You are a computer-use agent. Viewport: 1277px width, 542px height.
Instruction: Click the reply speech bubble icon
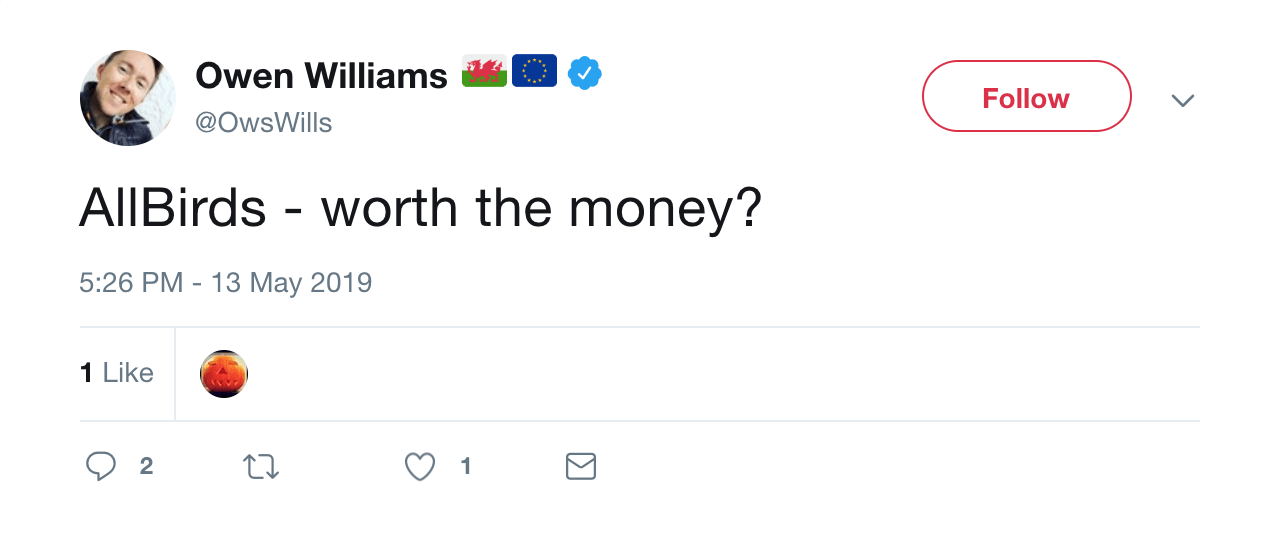point(101,466)
